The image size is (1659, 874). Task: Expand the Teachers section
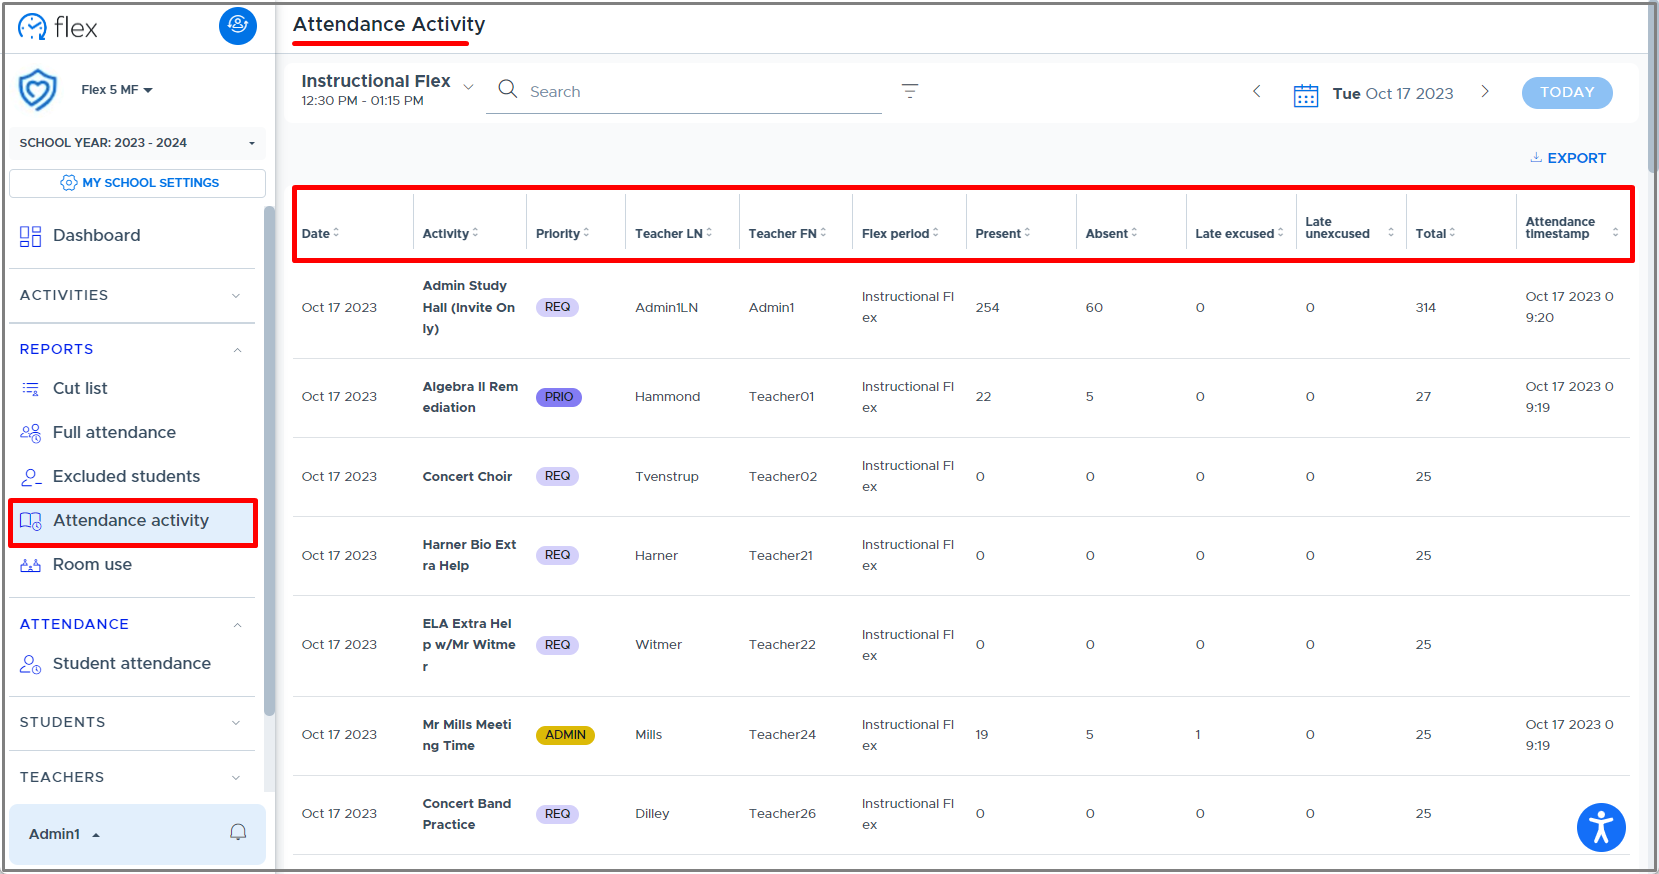tap(131, 777)
